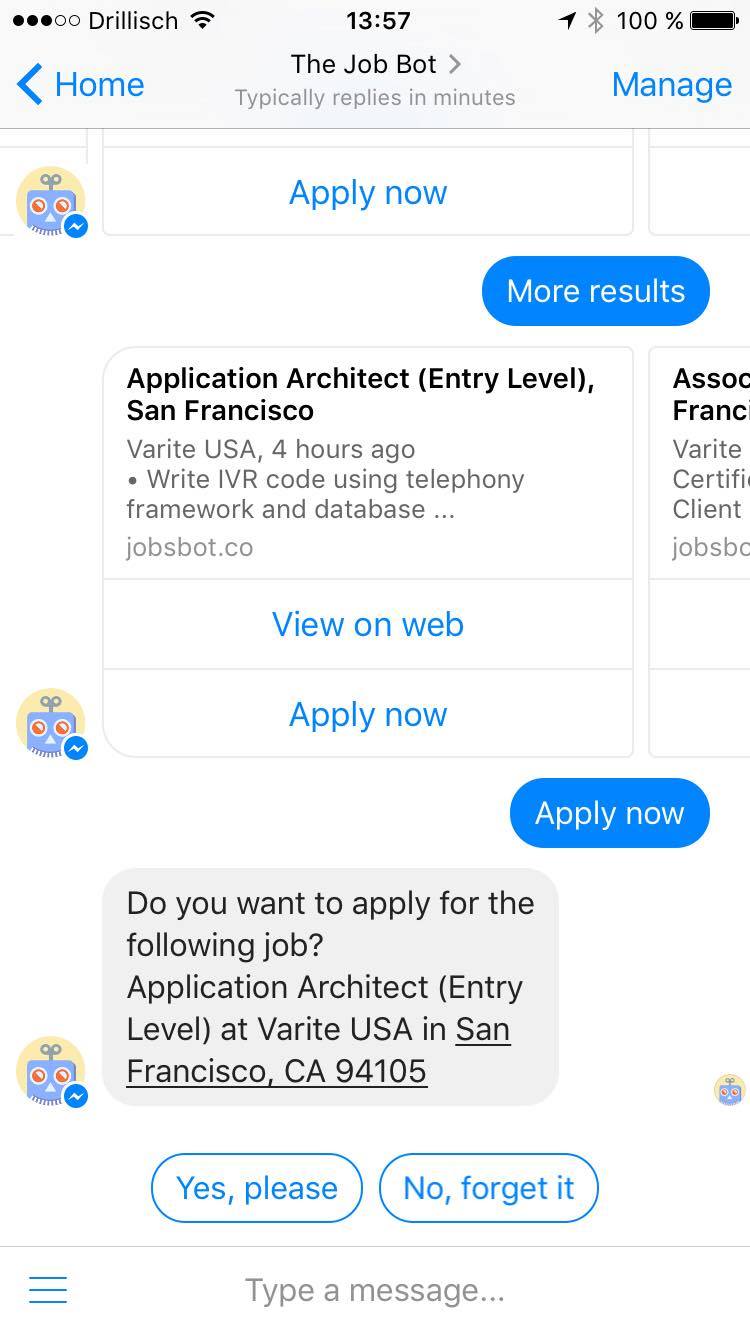Go back to Home
750x1334 pixels.
(98, 84)
